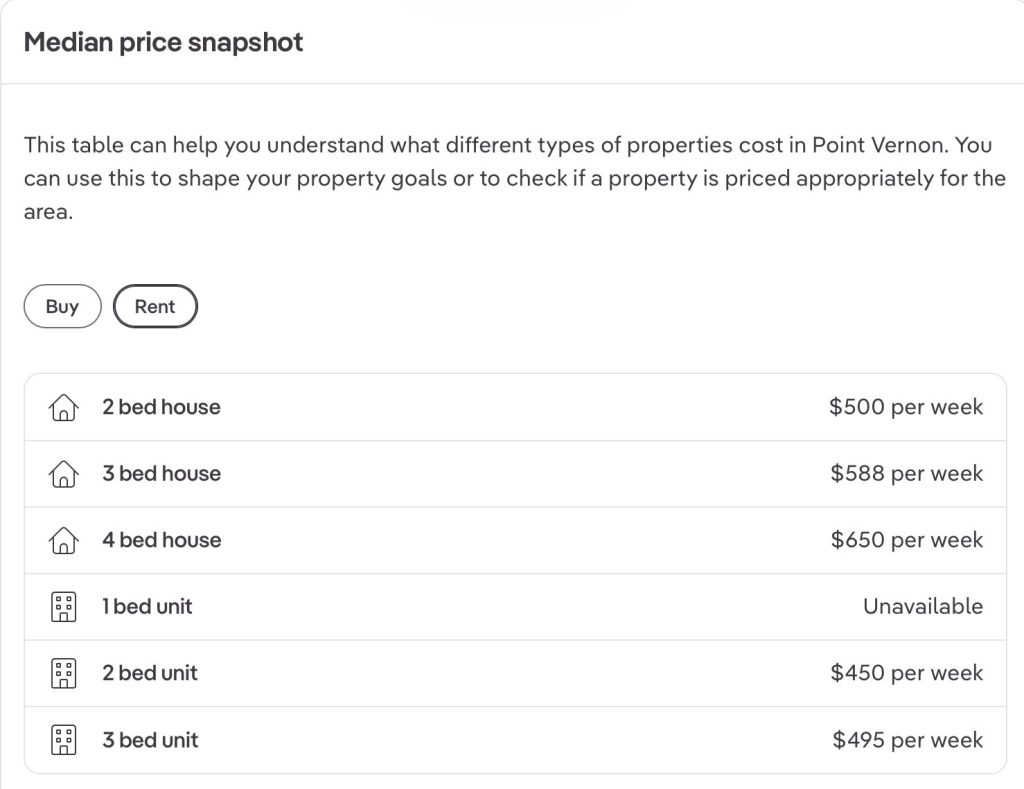
Task: Click the $500 per week price
Action: pos(906,407)
